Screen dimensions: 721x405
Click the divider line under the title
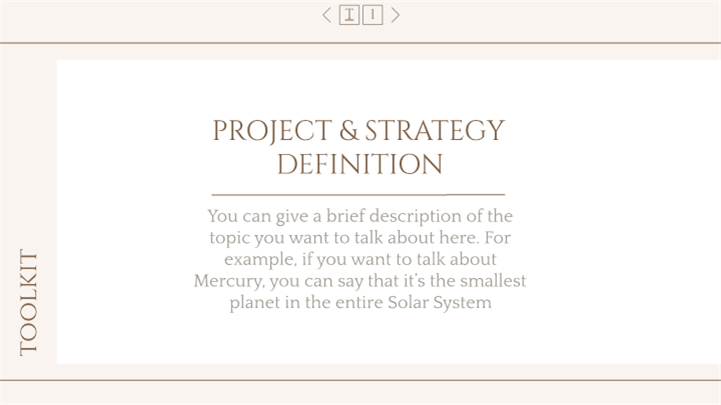358,195
